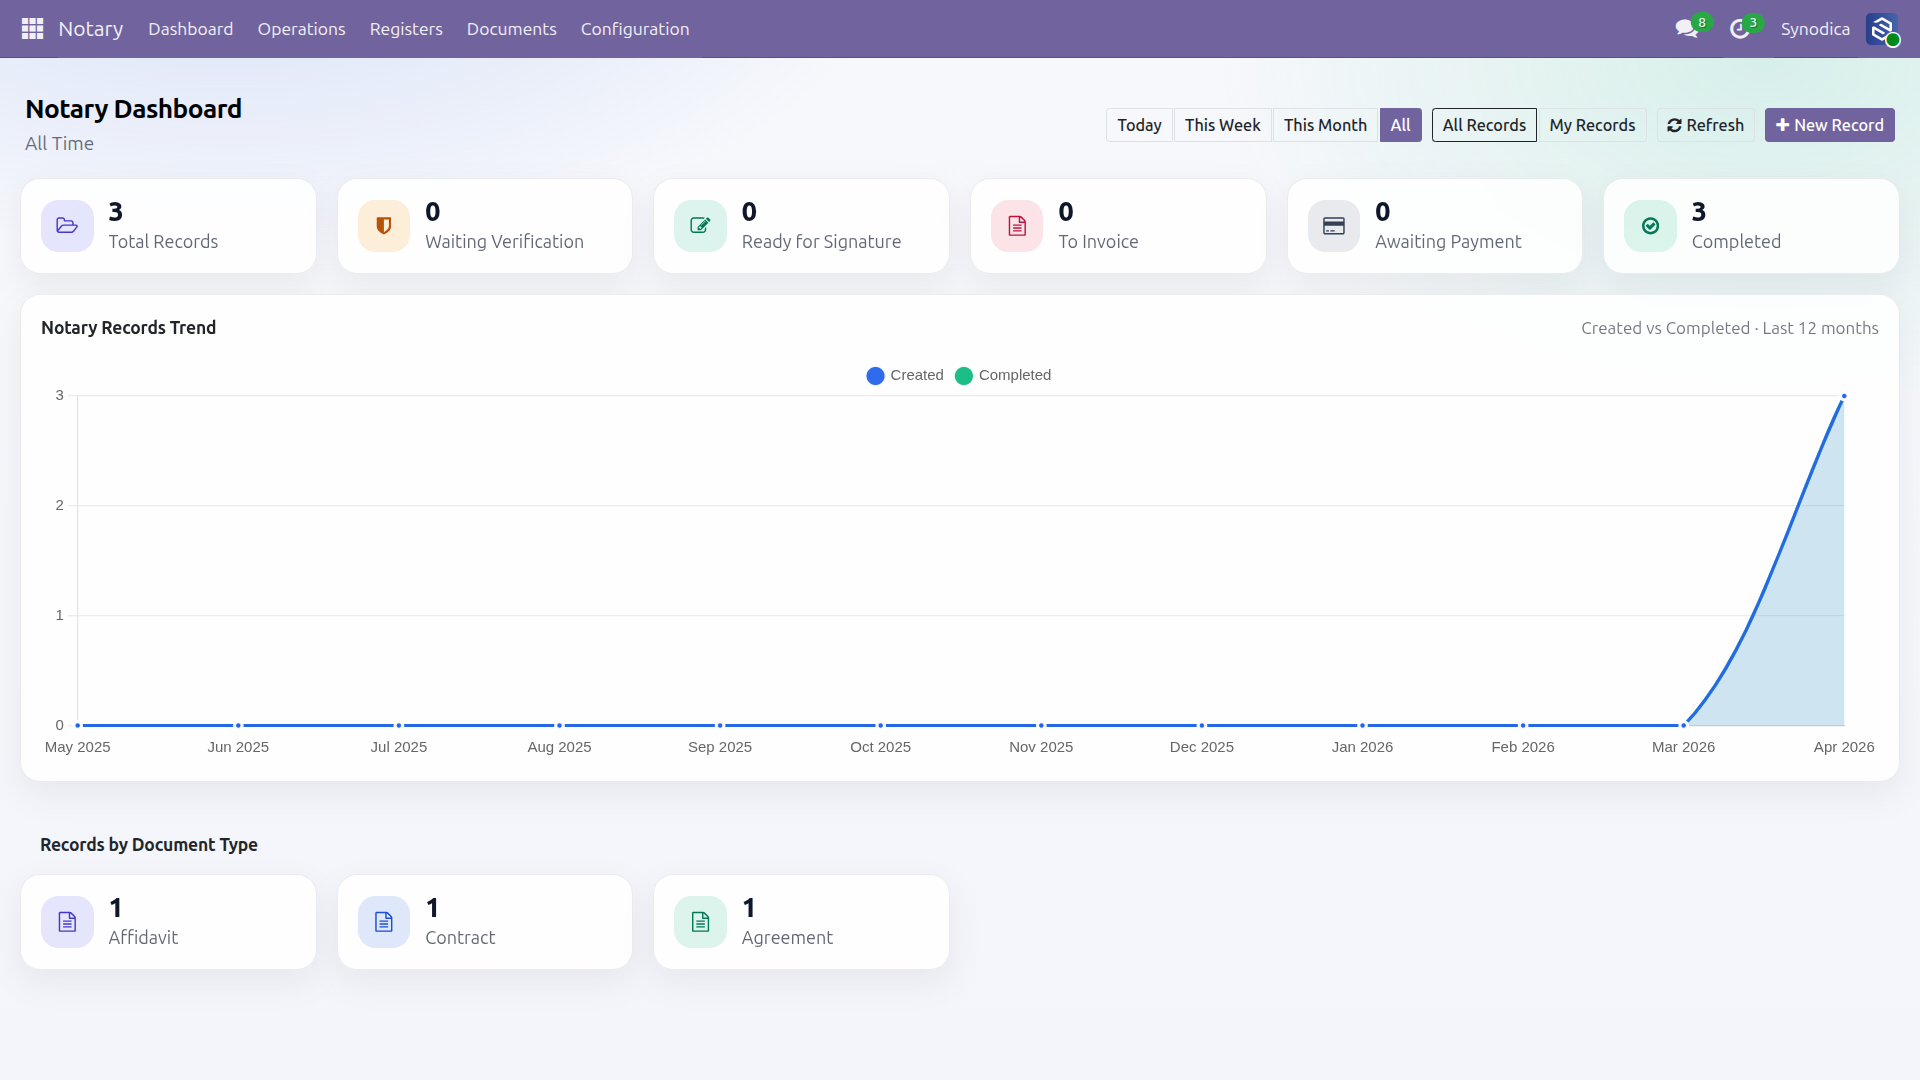This screenshot has height=1080, width=1920.
Task: Click the Created legend label
Action: point(917,375)
